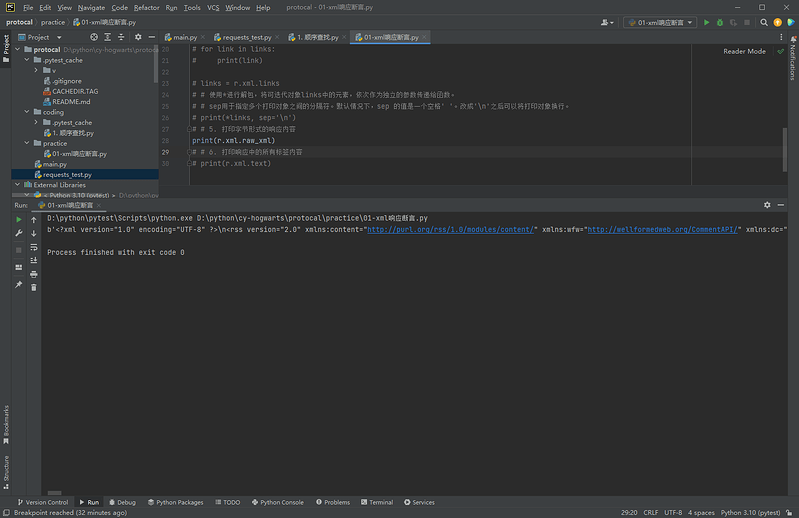
Task: Open the Refactor menu
Action: point(146,8)
